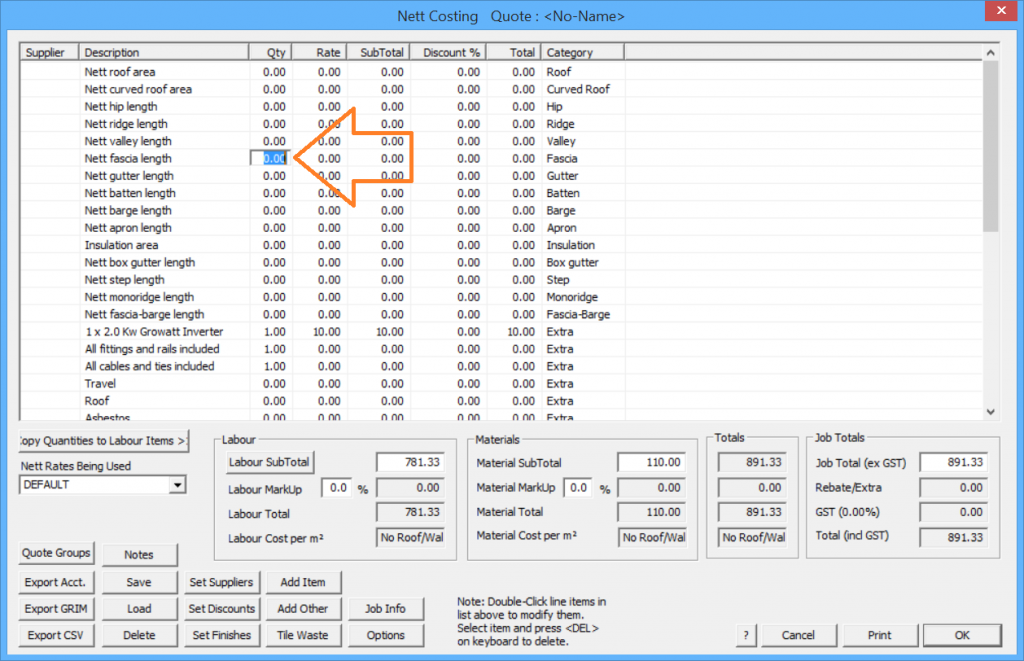Click the Add Item button
The width and height of the screenshot is (1024, 661).
(303, 582)
